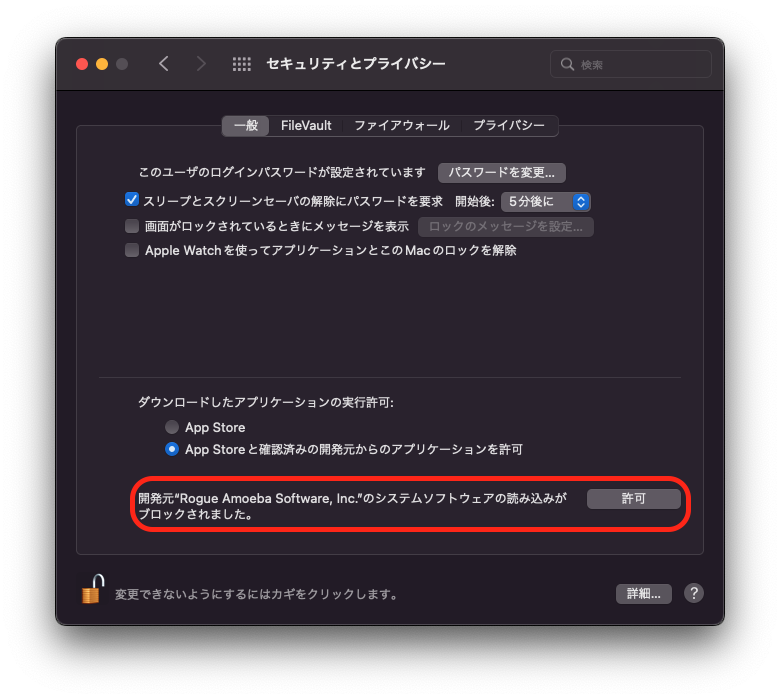Viewport: 780px width, 699px height.
Task: Click the forward navigation arrow
Action: [x=200, y=64]
